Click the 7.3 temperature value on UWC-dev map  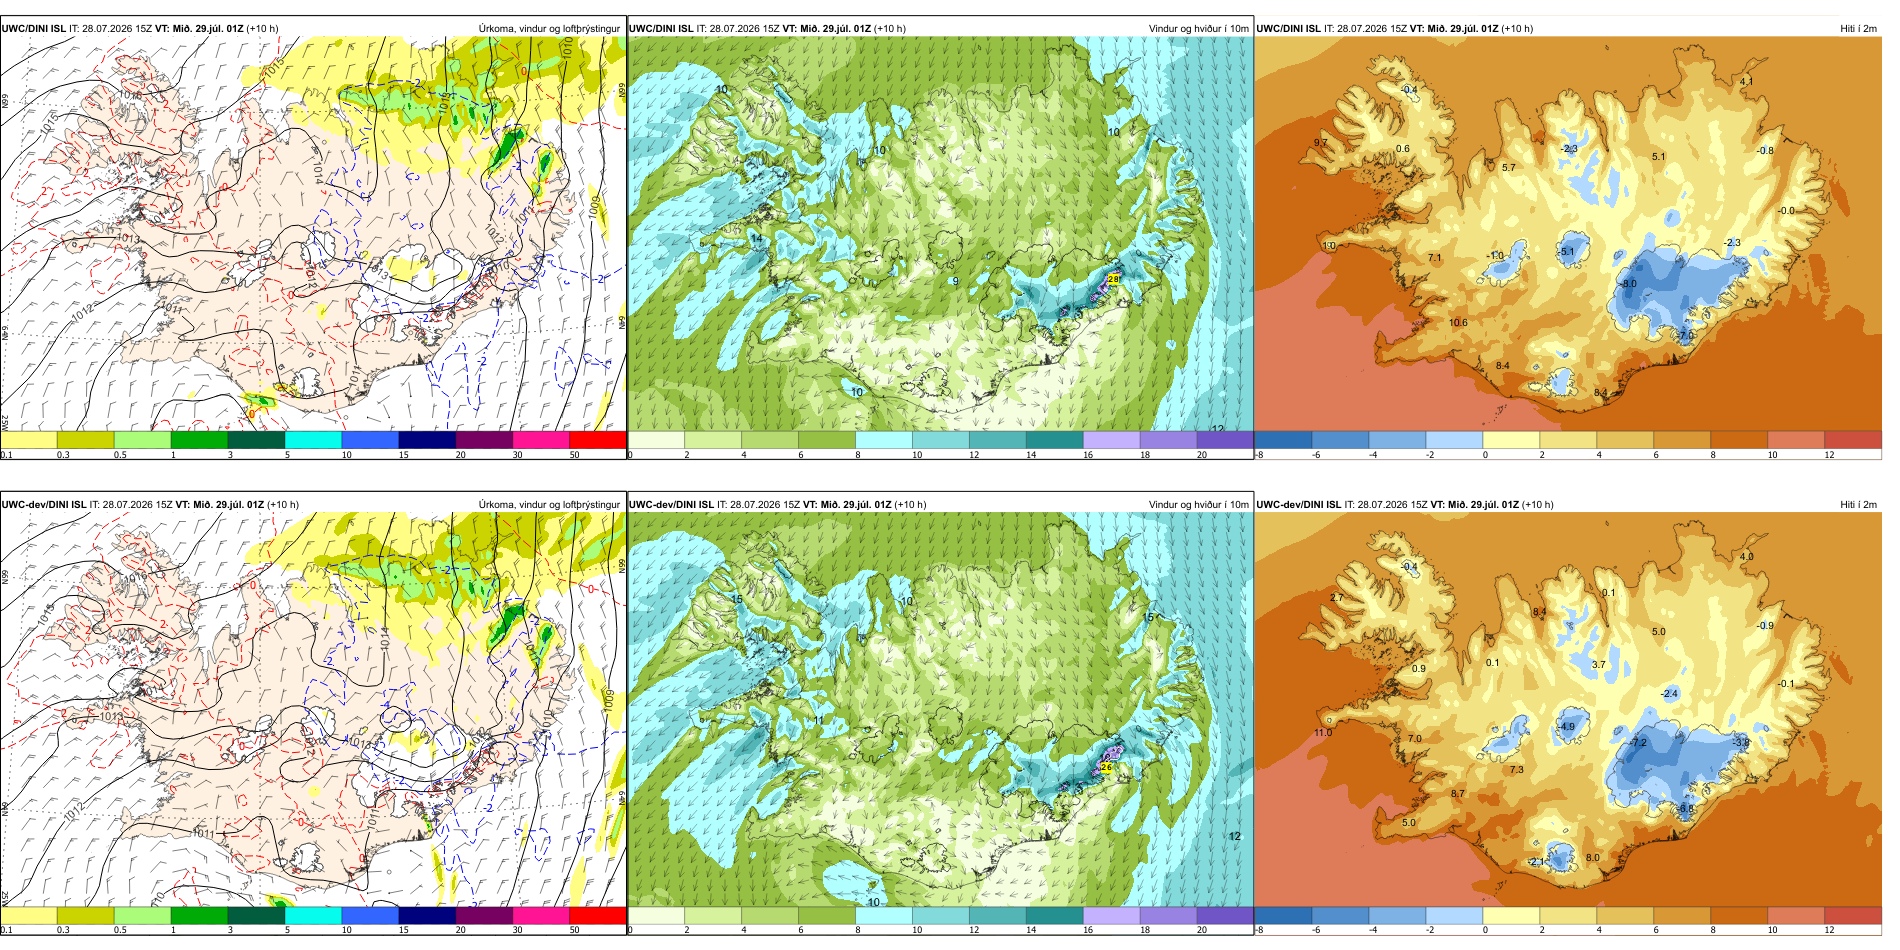1516,770
